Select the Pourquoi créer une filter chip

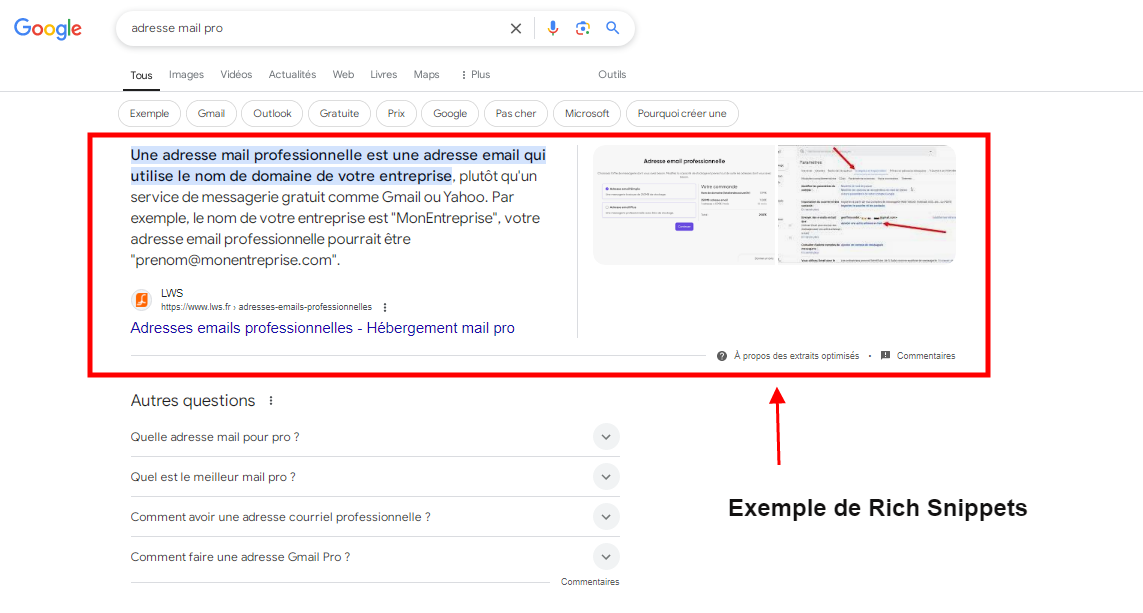pos(682,113)
